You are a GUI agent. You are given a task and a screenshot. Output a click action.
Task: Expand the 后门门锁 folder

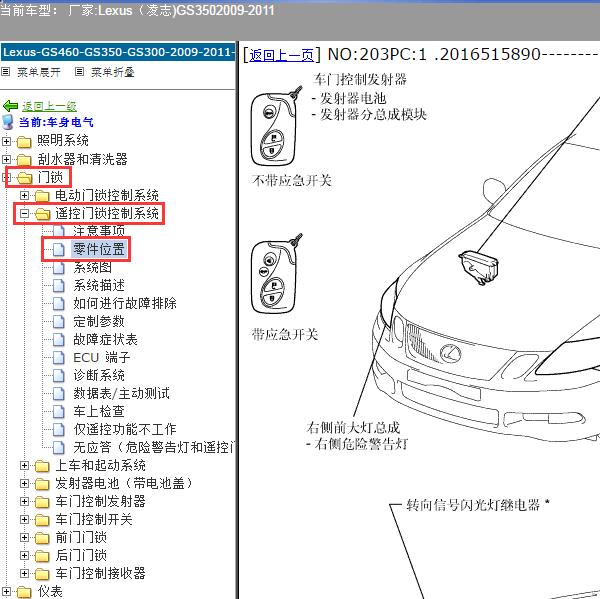24,555
